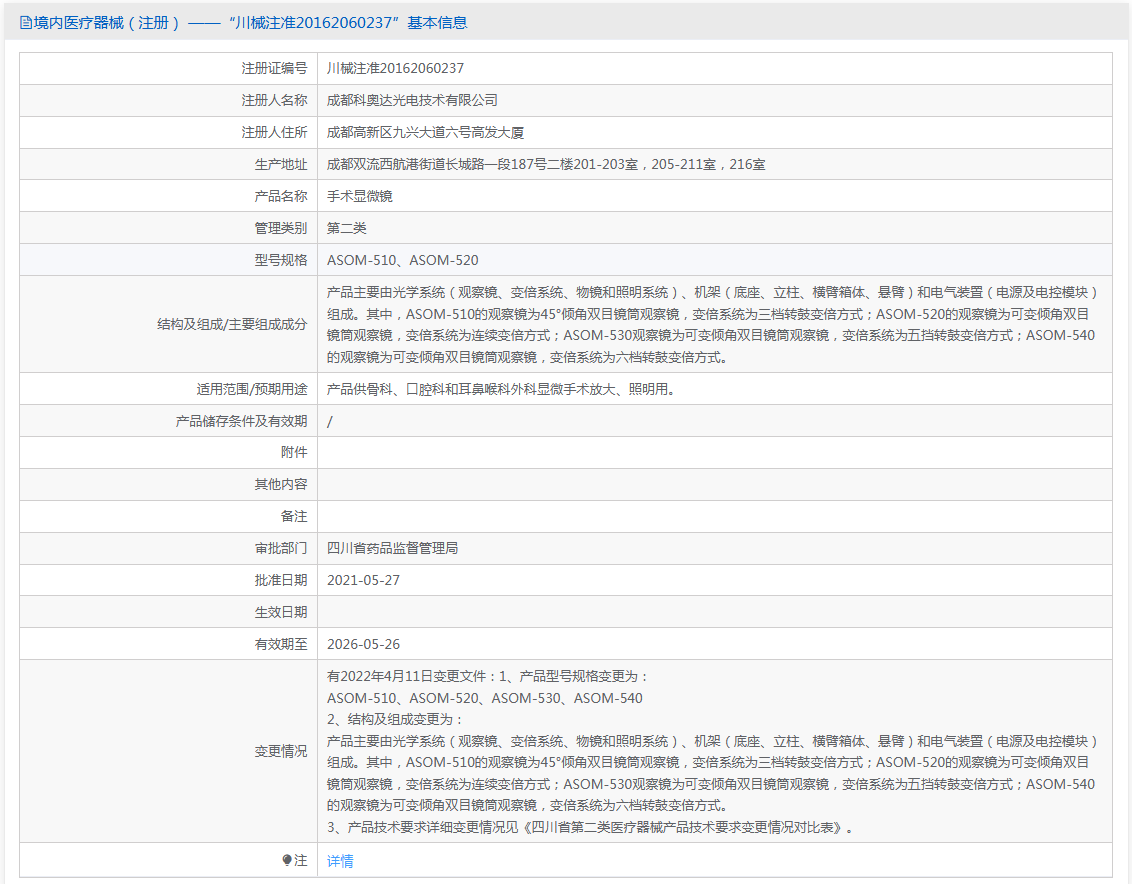Click the 有效期至 row label

point(281,644)
